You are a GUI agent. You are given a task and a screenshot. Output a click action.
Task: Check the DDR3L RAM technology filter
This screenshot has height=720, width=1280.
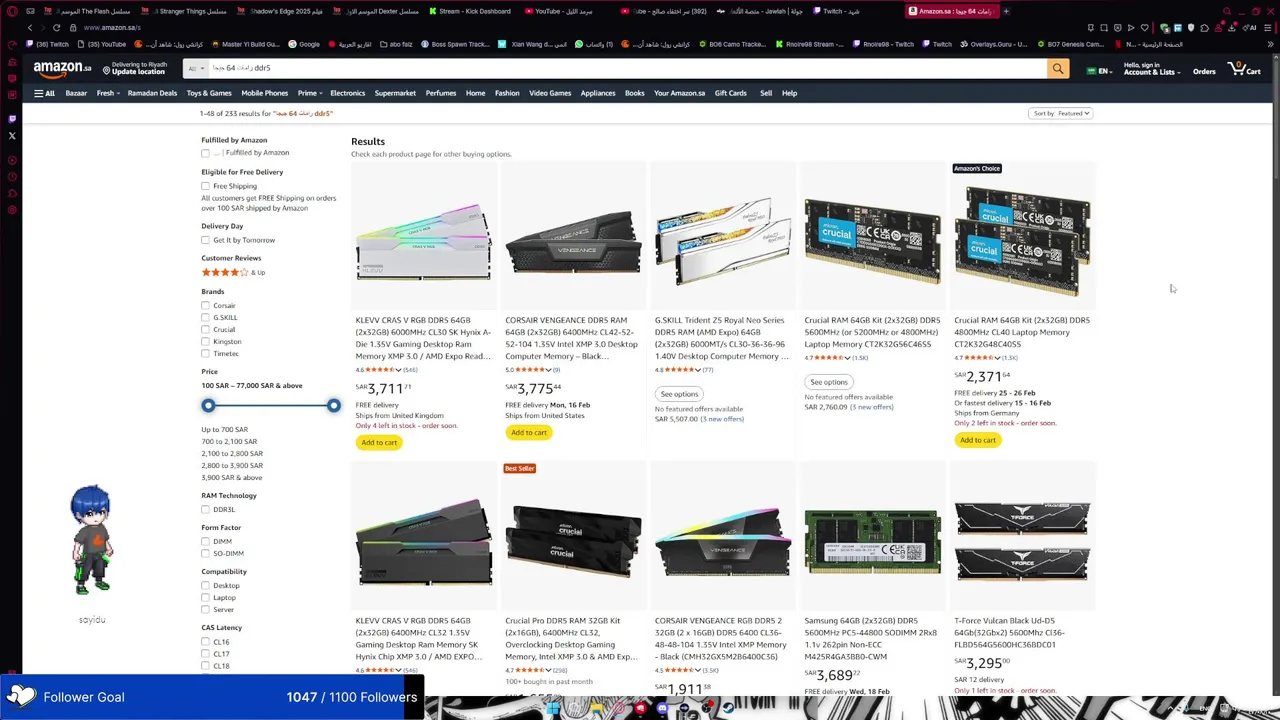point(205,509)
